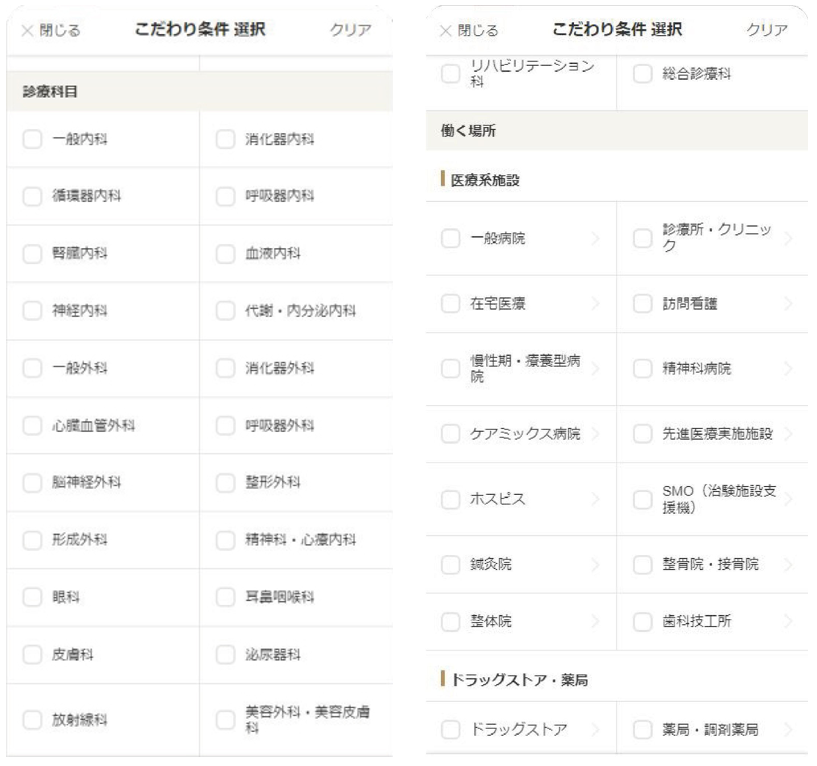Check the 一般内科 checkbox

click(x=31, y=139)
